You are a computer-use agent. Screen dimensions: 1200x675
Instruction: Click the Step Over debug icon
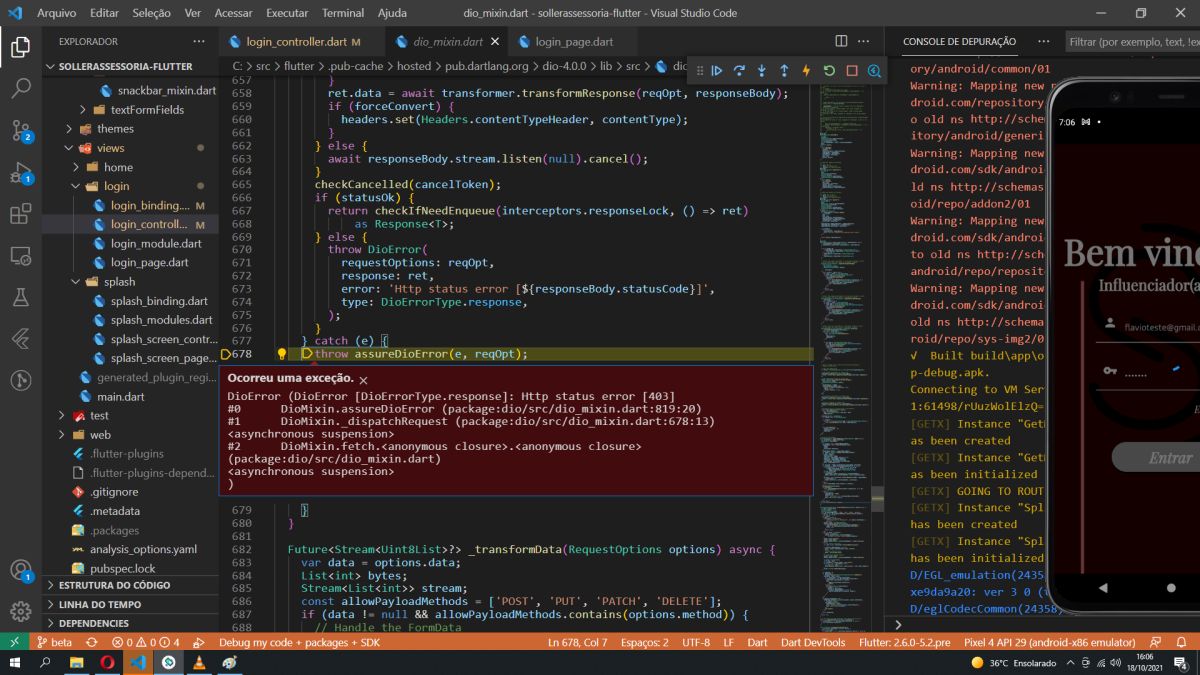[x=739, y=71]
